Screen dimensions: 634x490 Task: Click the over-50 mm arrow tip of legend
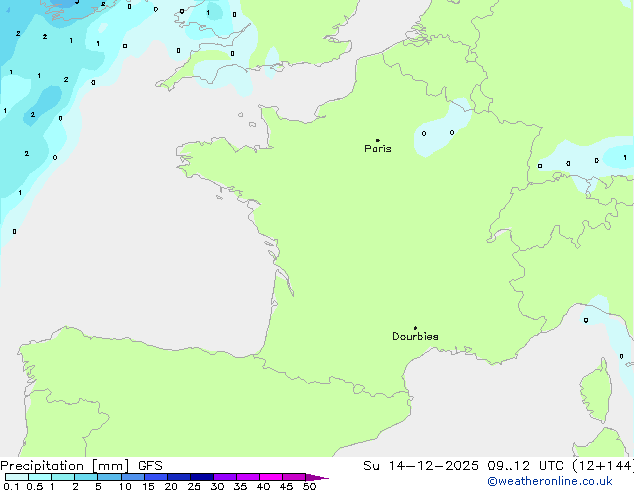point(317,477)
